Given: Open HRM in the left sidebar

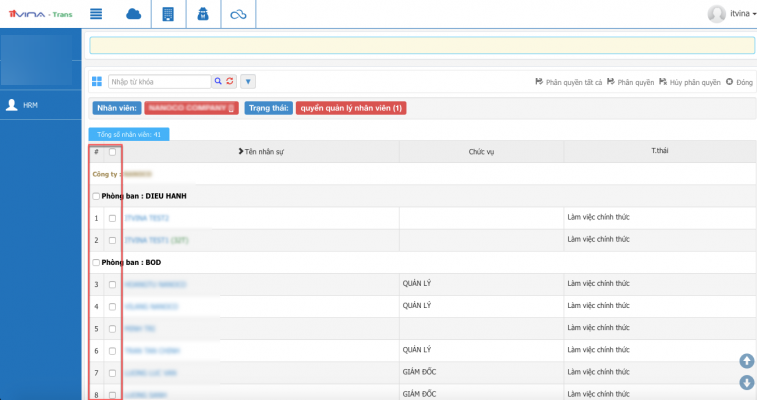Looking at the screenshot, I should click(30, 104).
